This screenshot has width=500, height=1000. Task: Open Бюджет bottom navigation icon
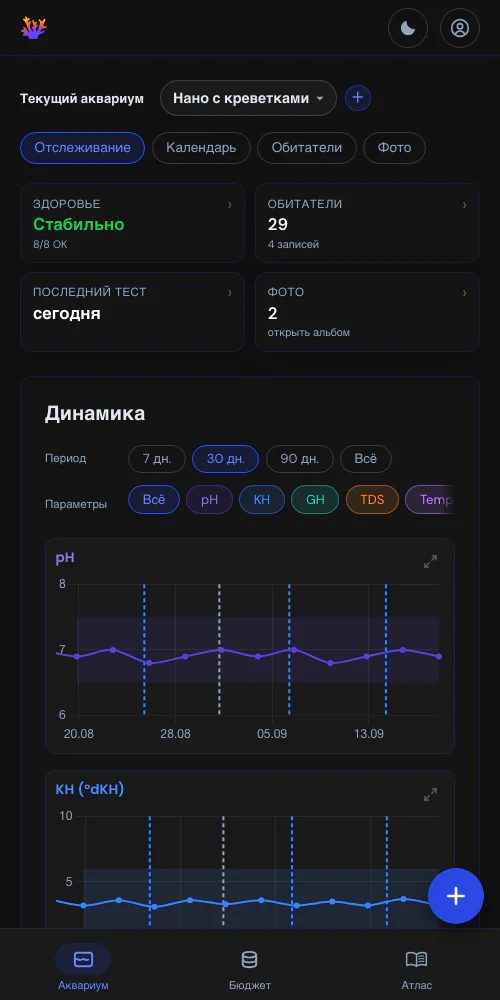[x=249, y=959]
